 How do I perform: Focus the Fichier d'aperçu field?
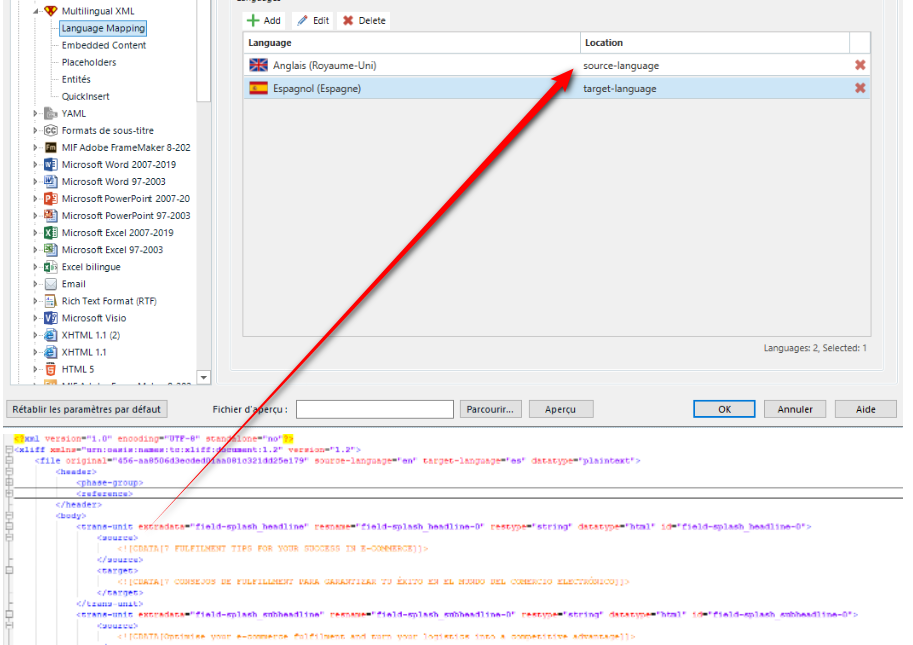coord(374,409)
